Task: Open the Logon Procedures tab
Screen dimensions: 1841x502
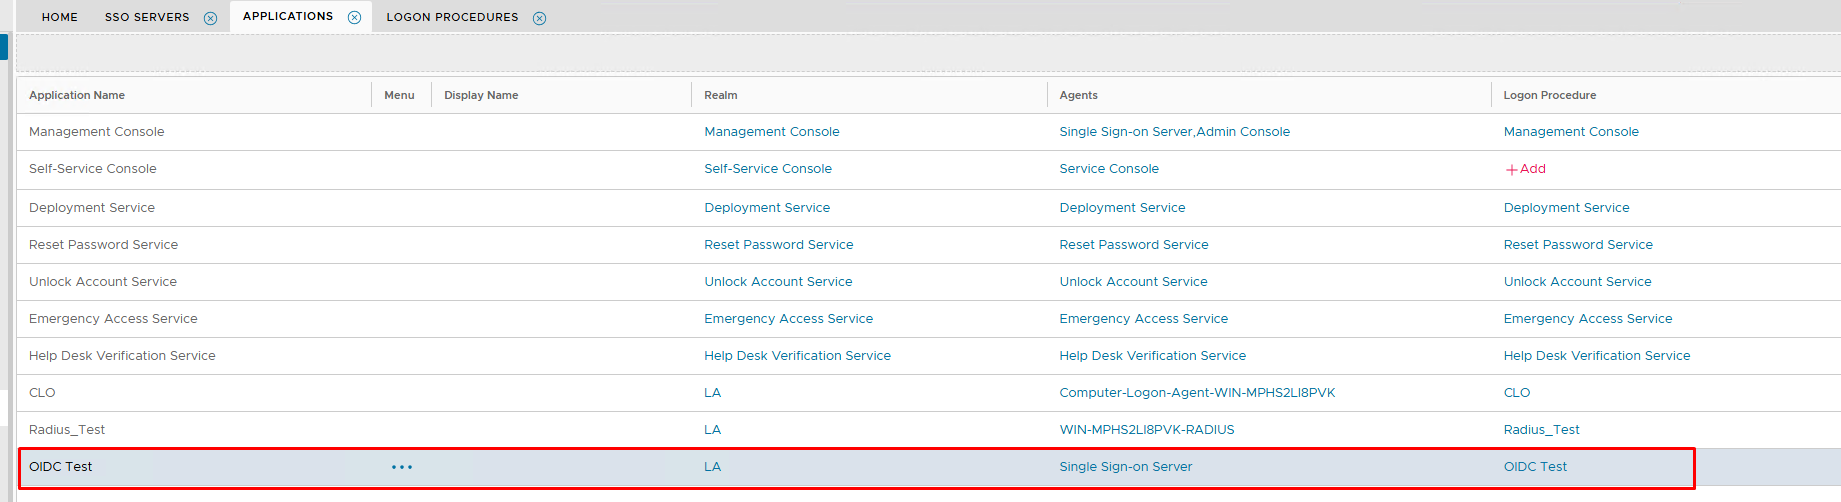Action: [x=452, y=17]
